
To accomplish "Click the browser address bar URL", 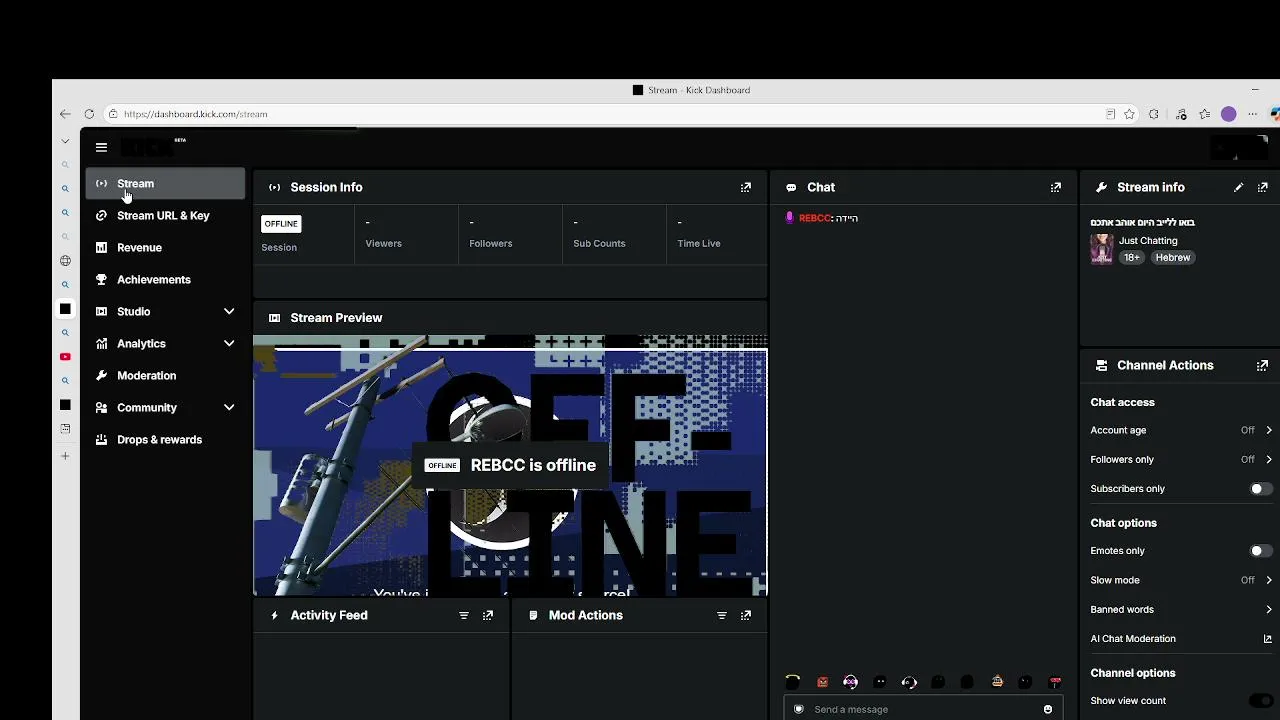I will pyautogui.click(x=196, y=114).
